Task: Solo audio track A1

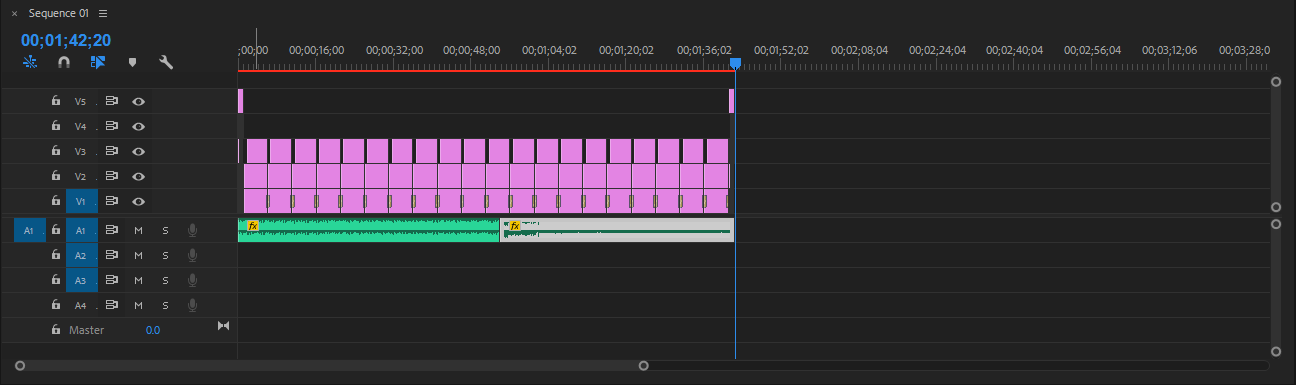Action: (x=165, y=230)
